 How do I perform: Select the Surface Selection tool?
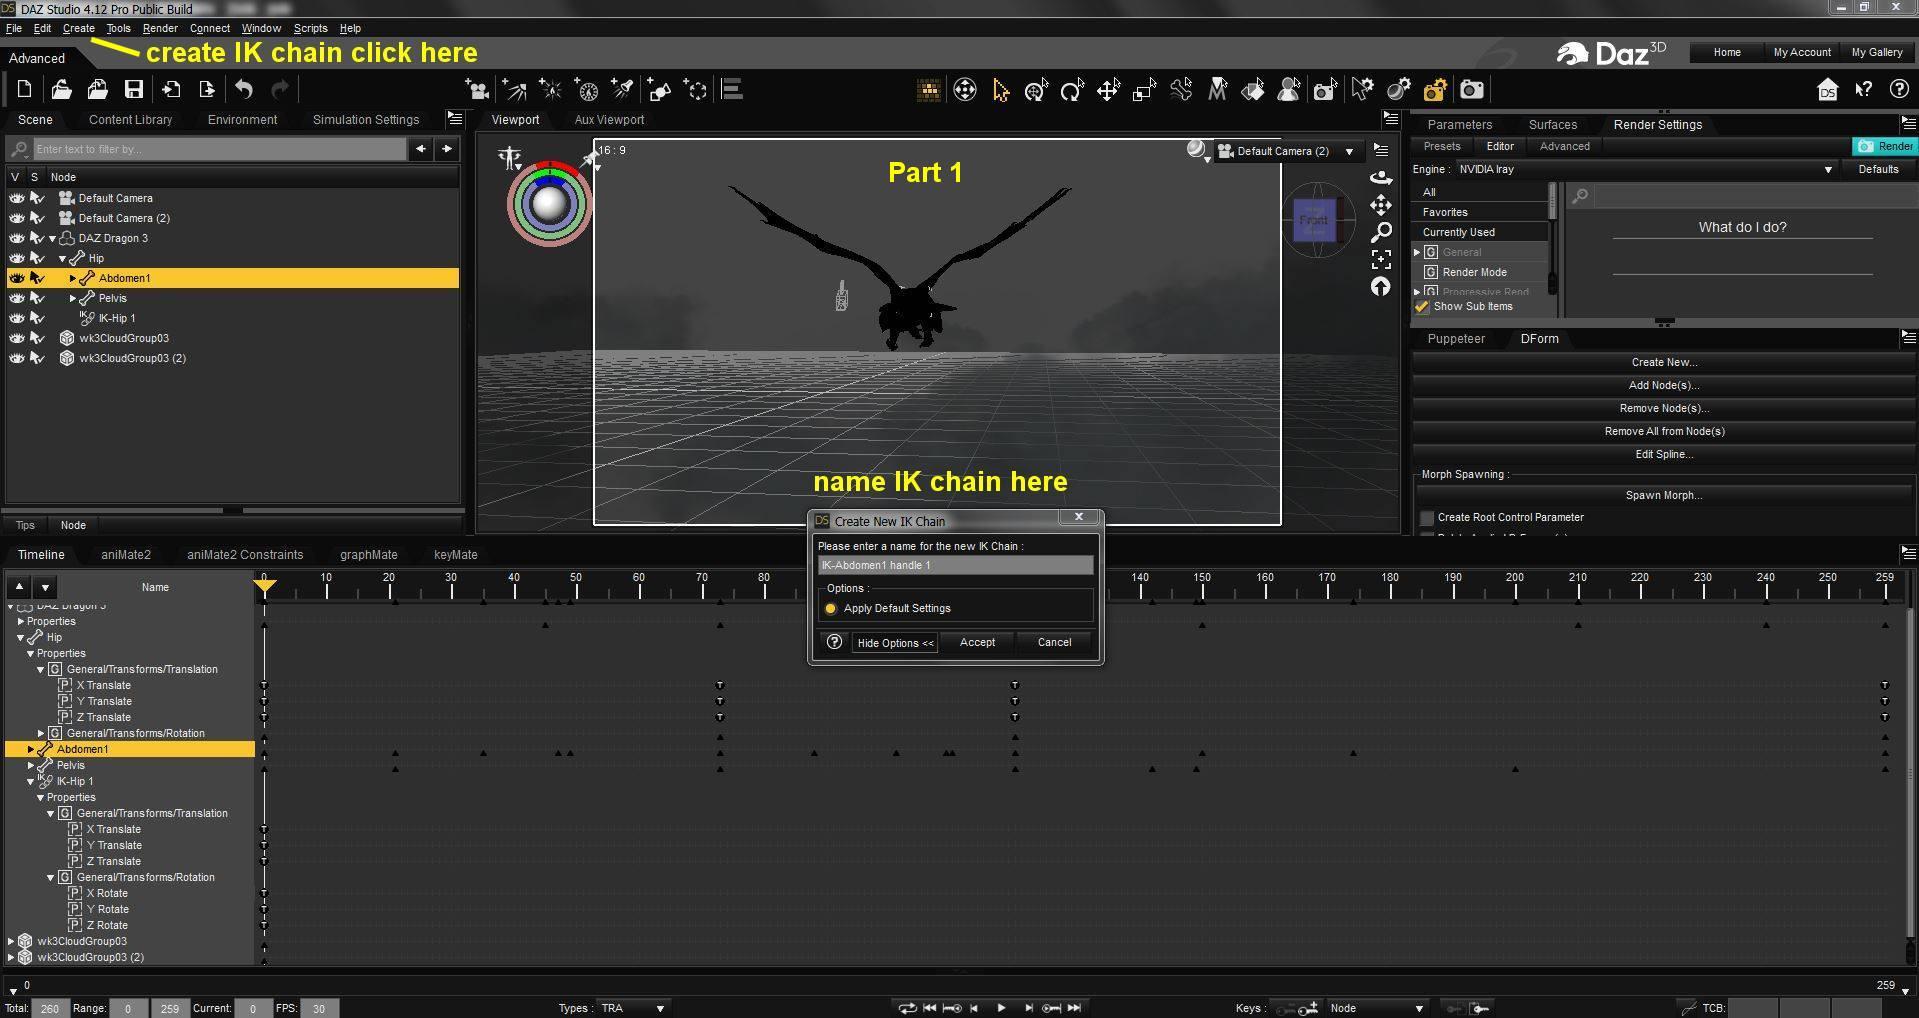point(1253,91)
